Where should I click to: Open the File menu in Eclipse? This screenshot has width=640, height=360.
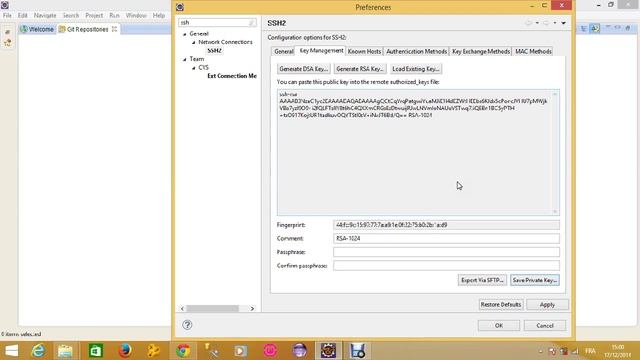click(x=7, y=16)
